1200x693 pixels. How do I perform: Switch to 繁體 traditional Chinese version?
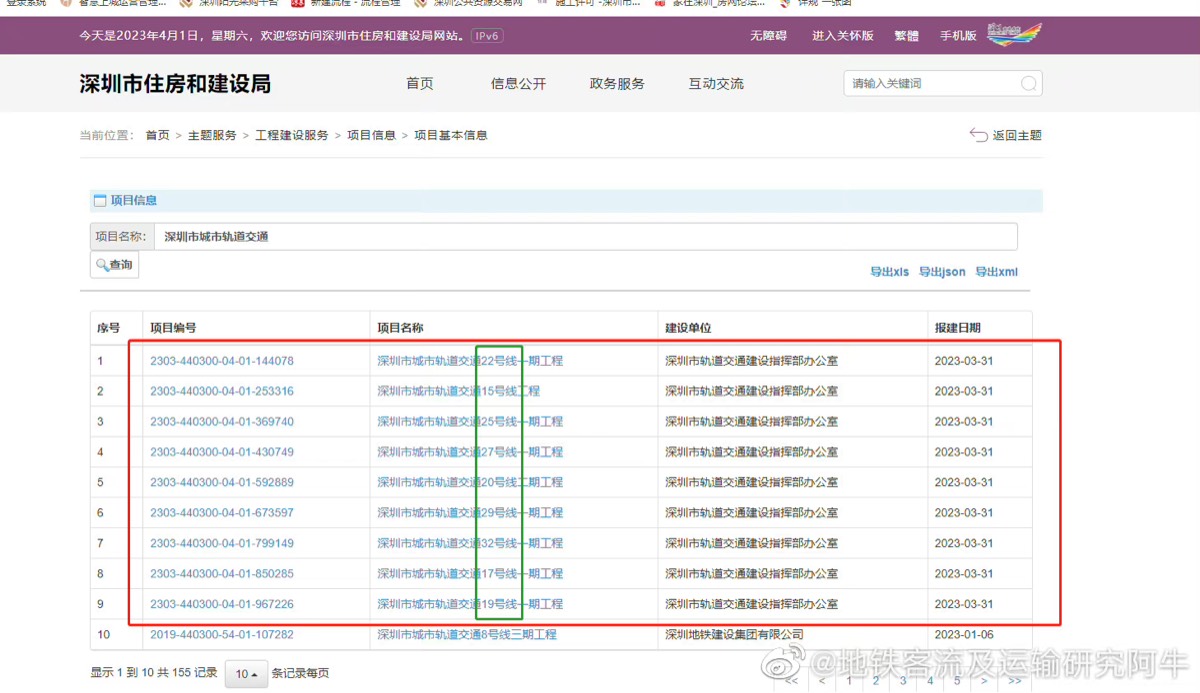906,35
